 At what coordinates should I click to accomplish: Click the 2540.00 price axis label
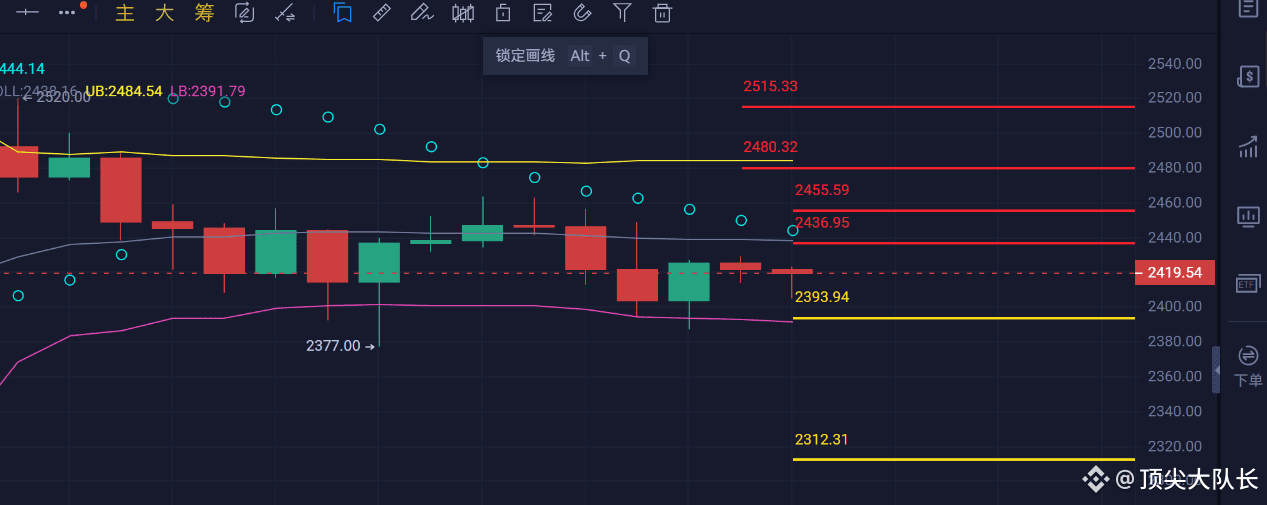click(x=1174, y=63)
